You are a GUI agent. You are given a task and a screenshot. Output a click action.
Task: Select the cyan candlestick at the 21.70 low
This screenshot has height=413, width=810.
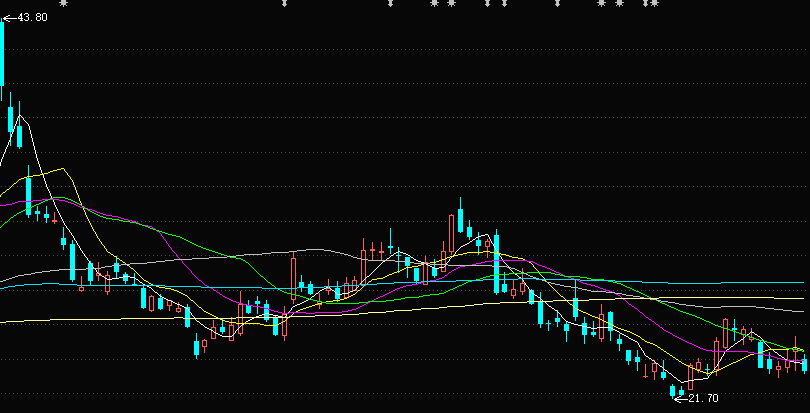coord(673,391)
